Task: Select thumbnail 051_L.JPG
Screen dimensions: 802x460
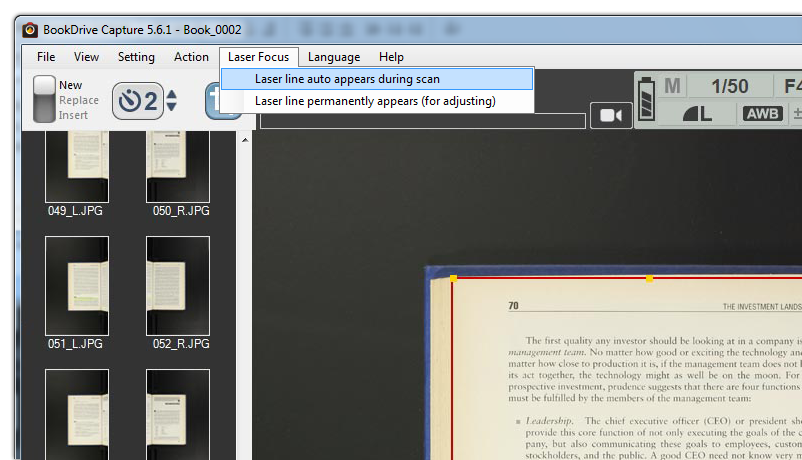Action: pyautogui.click(x=77, y=286)
